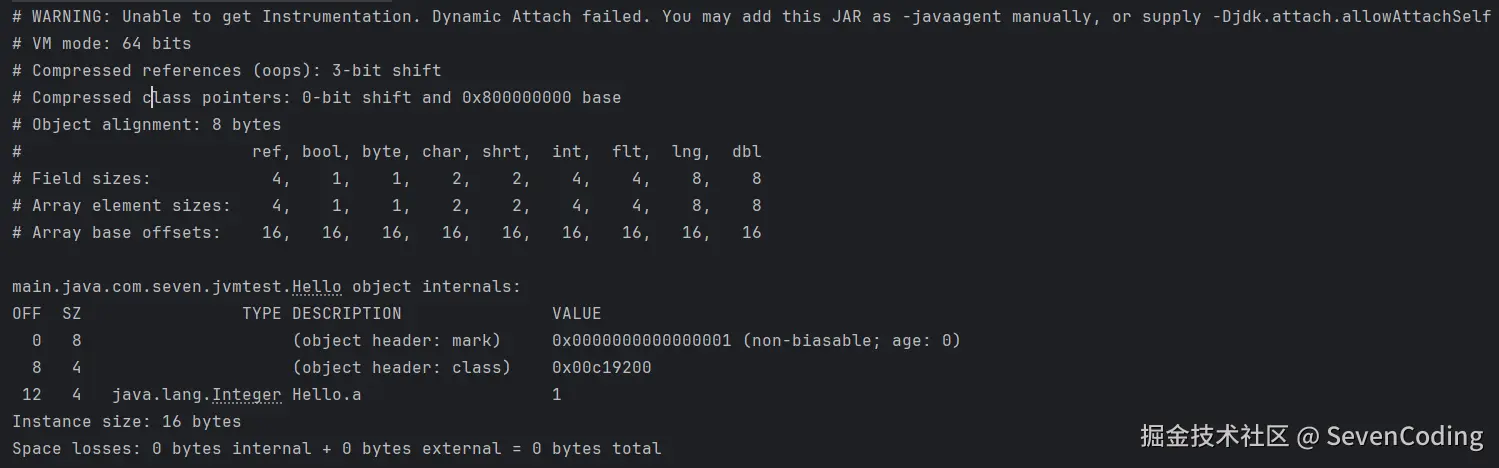Click the underlined word Hello in class name
This screenshot has width=1499, height=468.
click(316, 287)
